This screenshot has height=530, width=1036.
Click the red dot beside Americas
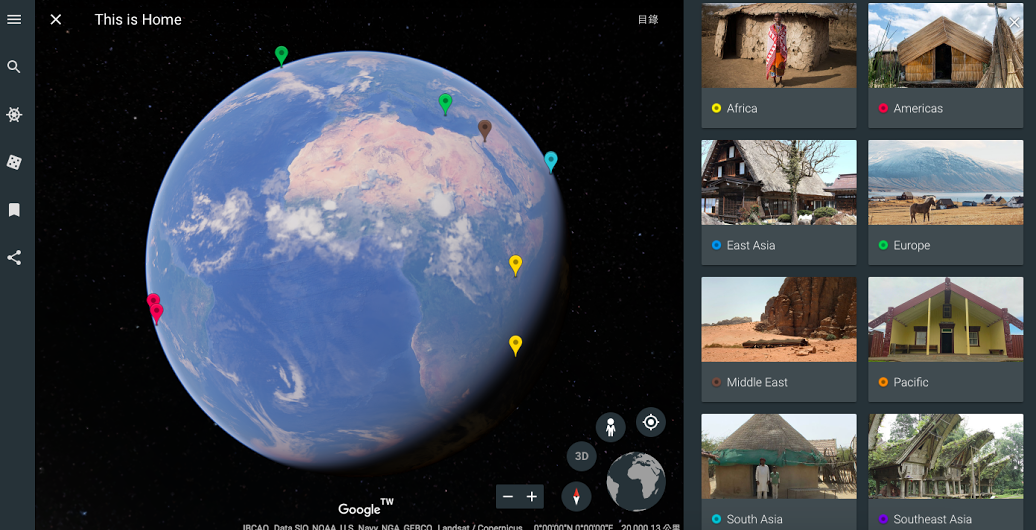[883, 108]
